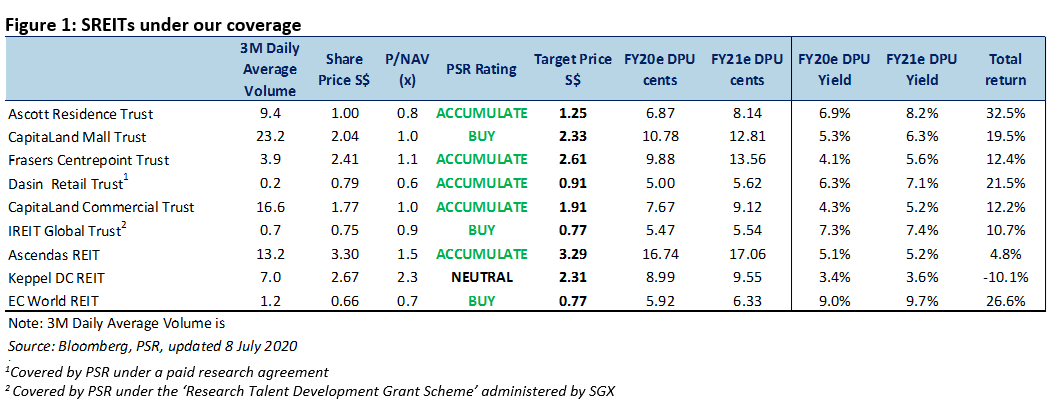Viewport: 1063px width, 399px height.
Task: Click the IREIT Global Trust entry
Action: [66, 230]
